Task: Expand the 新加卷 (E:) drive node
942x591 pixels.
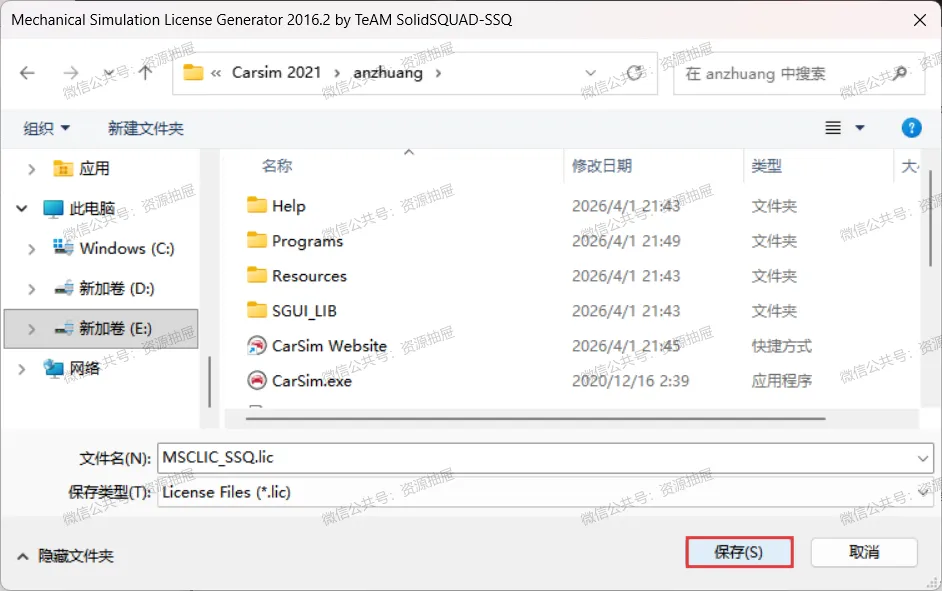Action: click(x=31, y=329)
